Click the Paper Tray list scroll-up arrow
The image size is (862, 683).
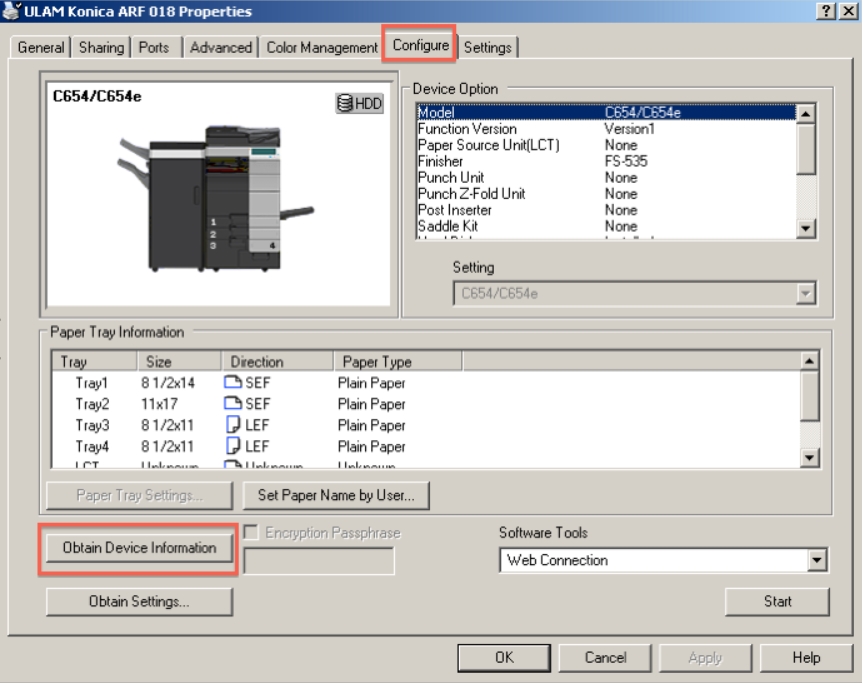click(809, 361)
